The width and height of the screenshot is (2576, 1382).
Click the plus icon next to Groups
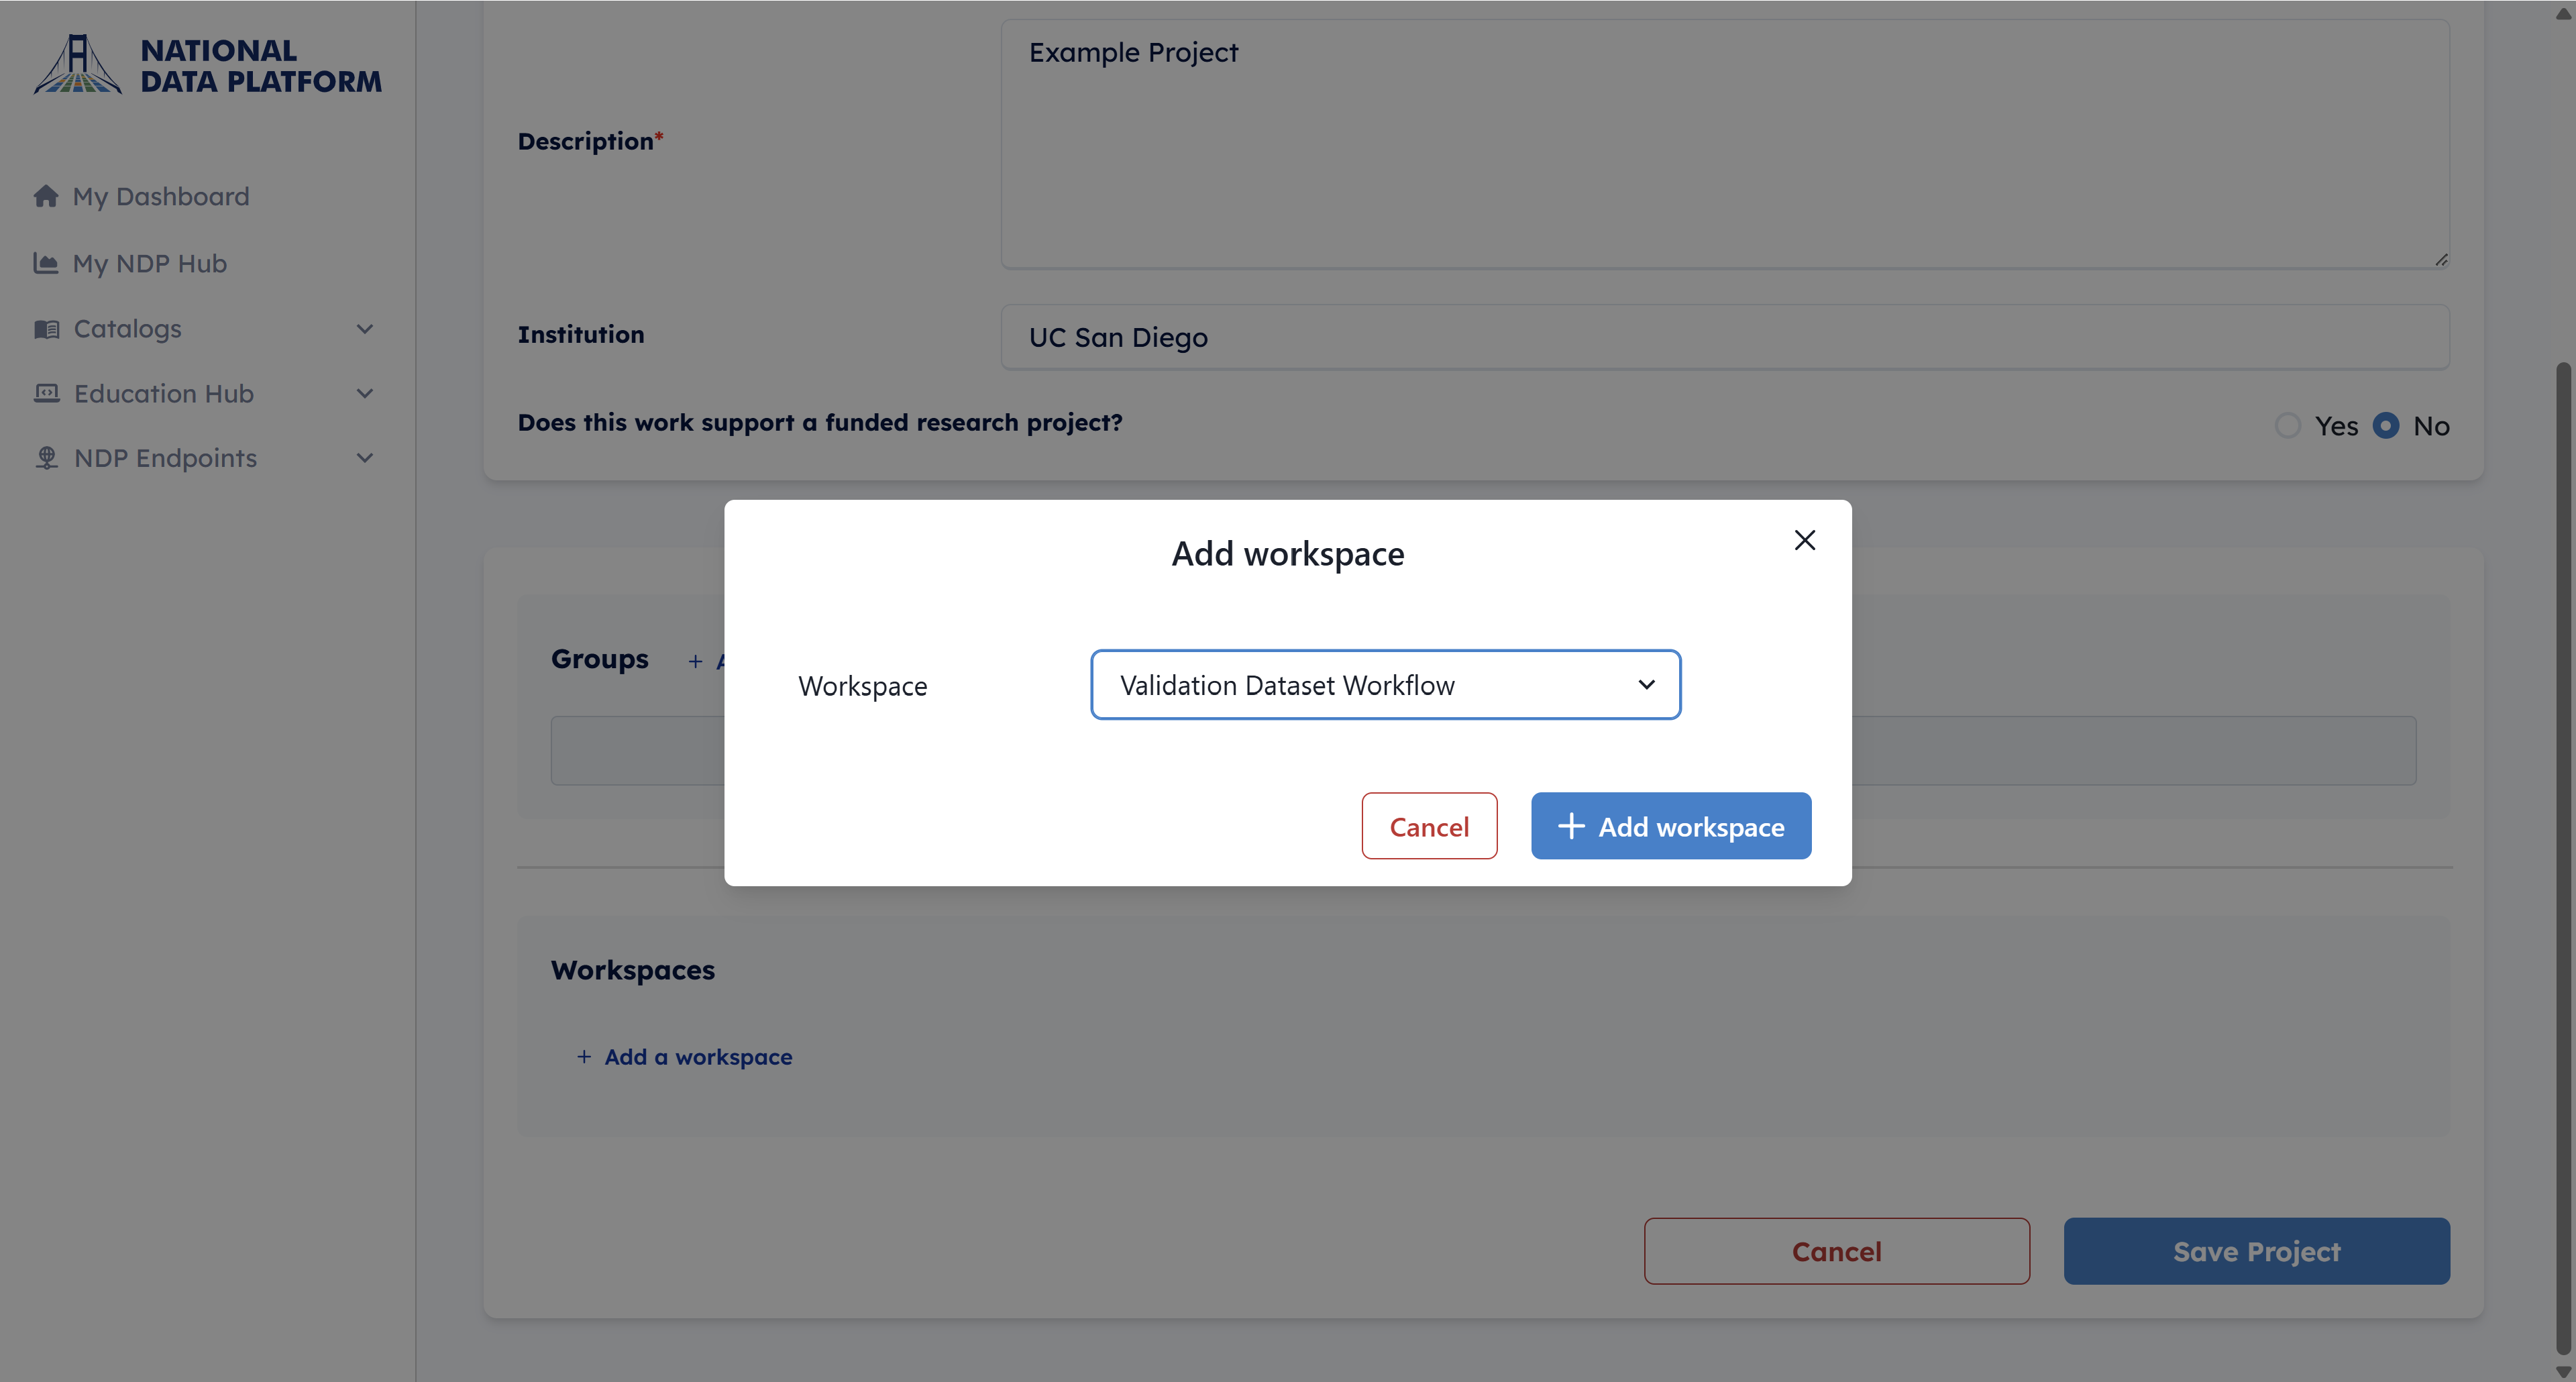point(695,661)
